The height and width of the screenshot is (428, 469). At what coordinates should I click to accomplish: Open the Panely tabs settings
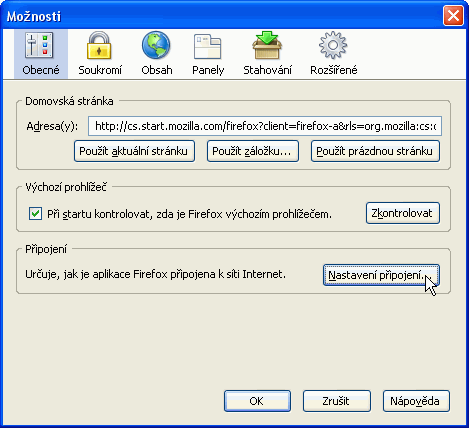click(x=208, y=54)
